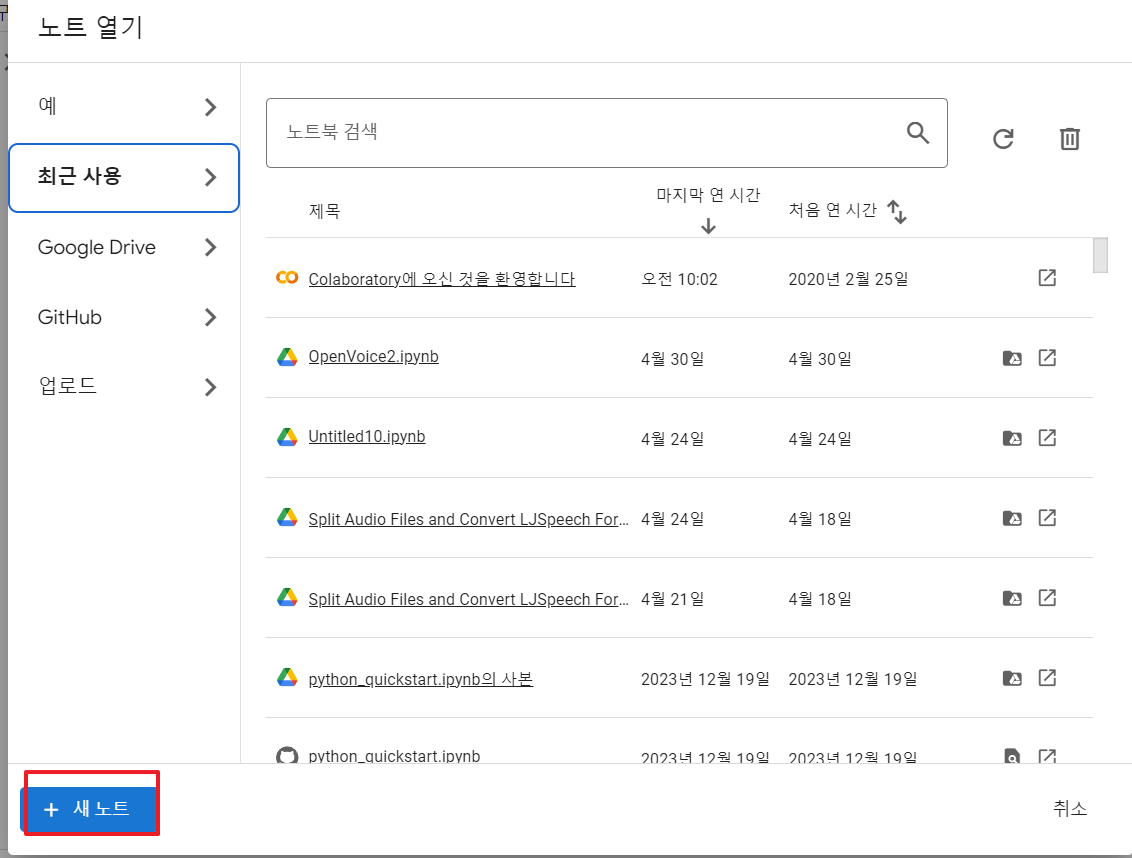1132x858 pixels.
Task: Toggle sort on 처음 연 시간 arrows
Action: pos(897,212)
